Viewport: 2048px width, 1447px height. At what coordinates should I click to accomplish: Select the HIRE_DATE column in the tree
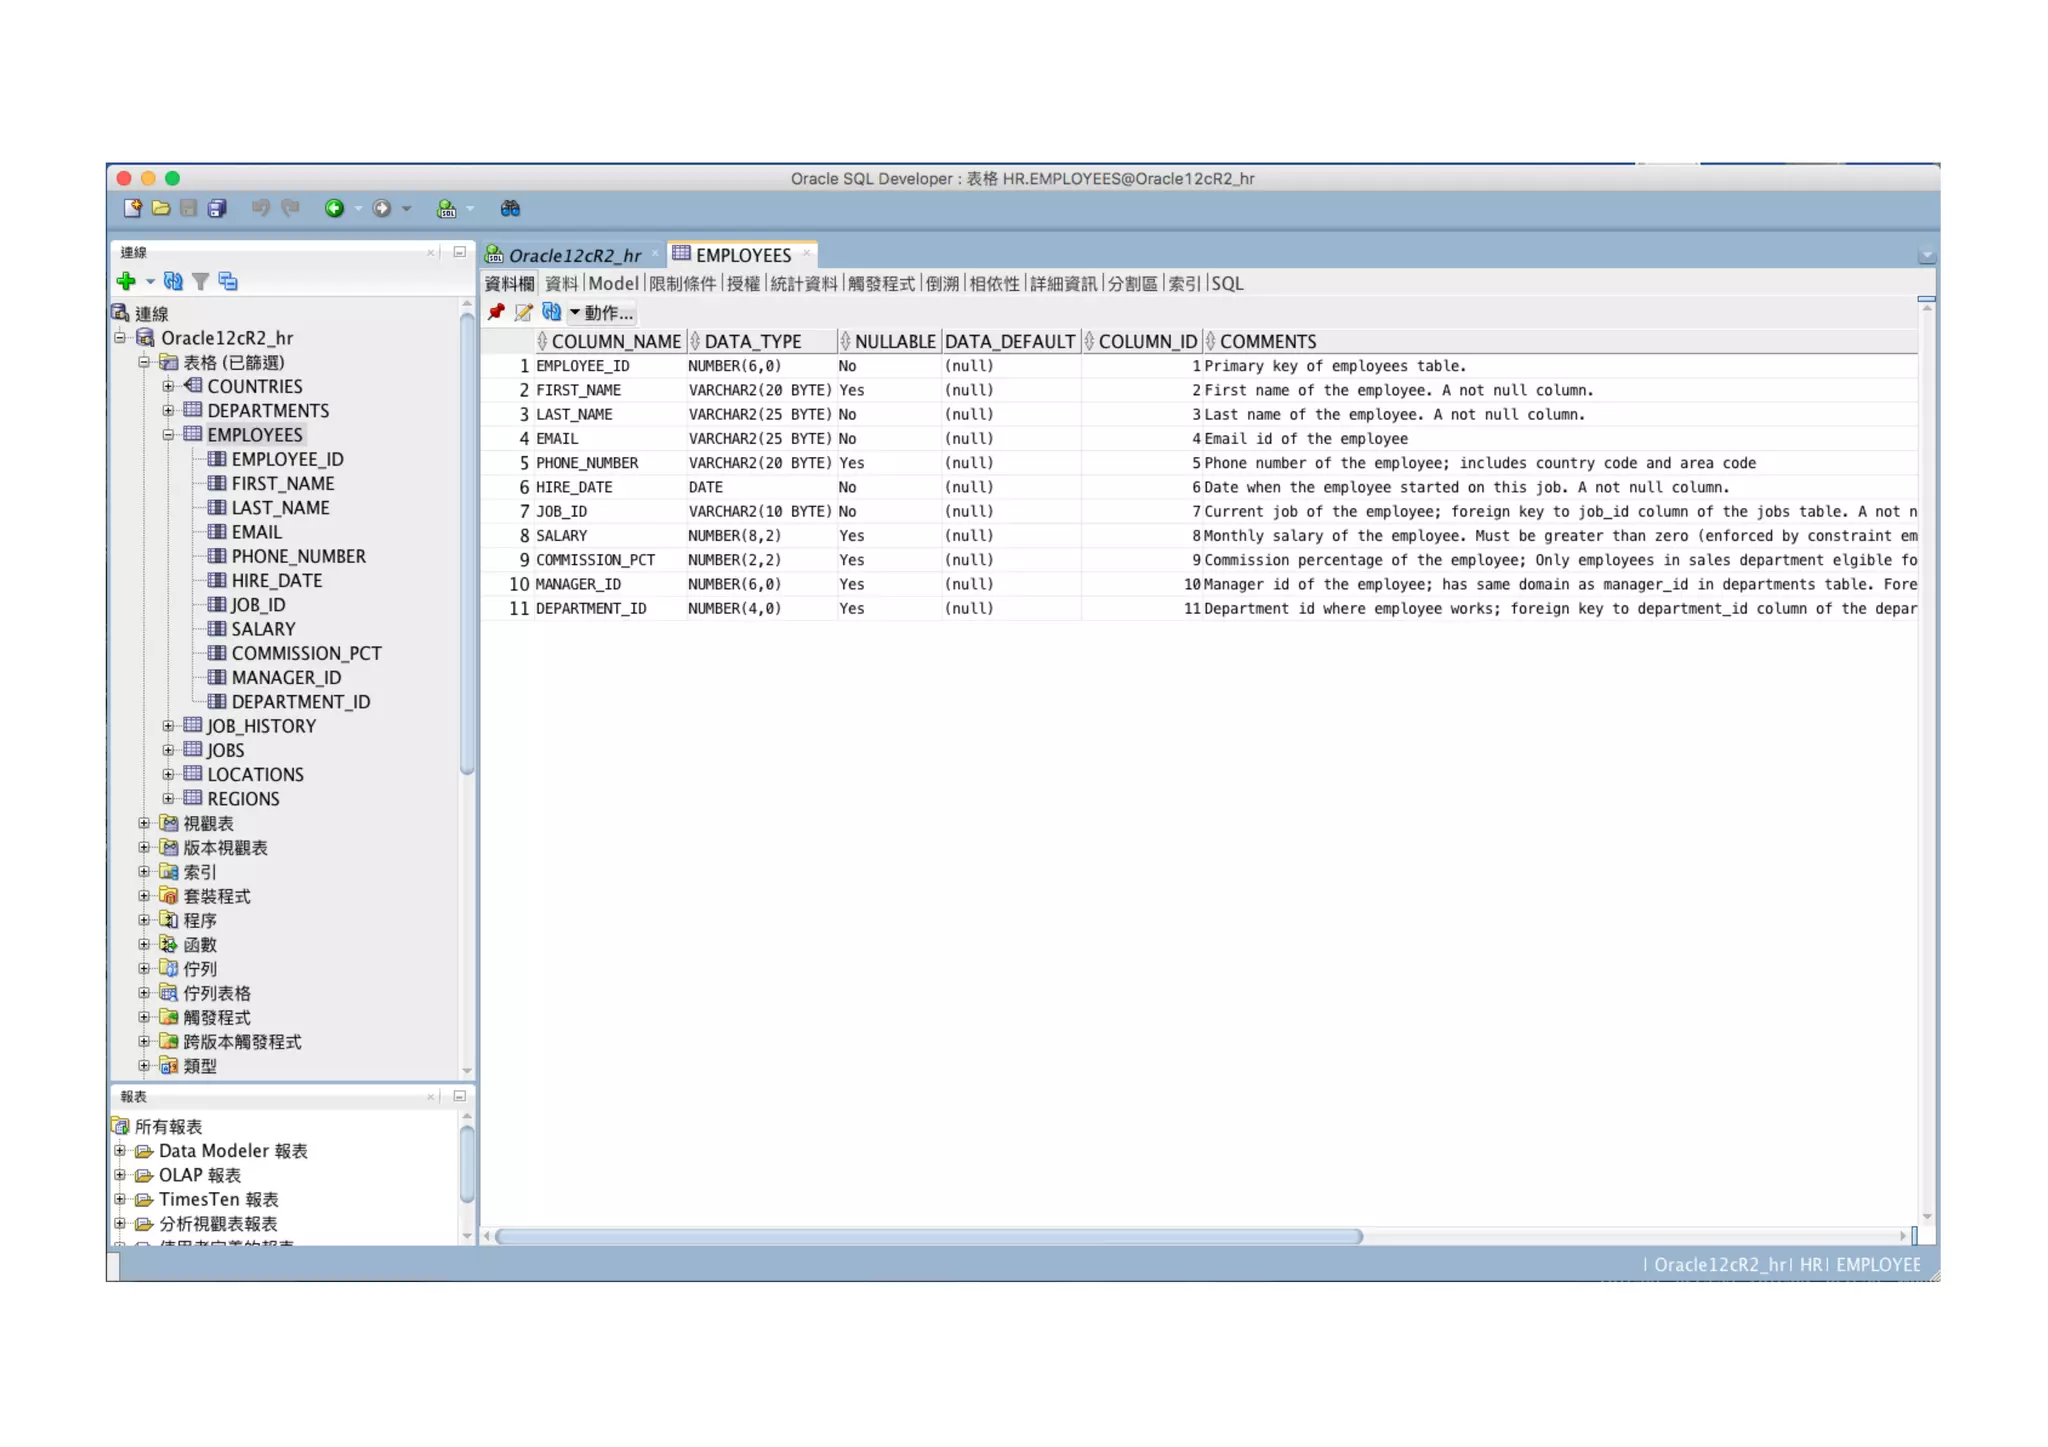(276, 581)
